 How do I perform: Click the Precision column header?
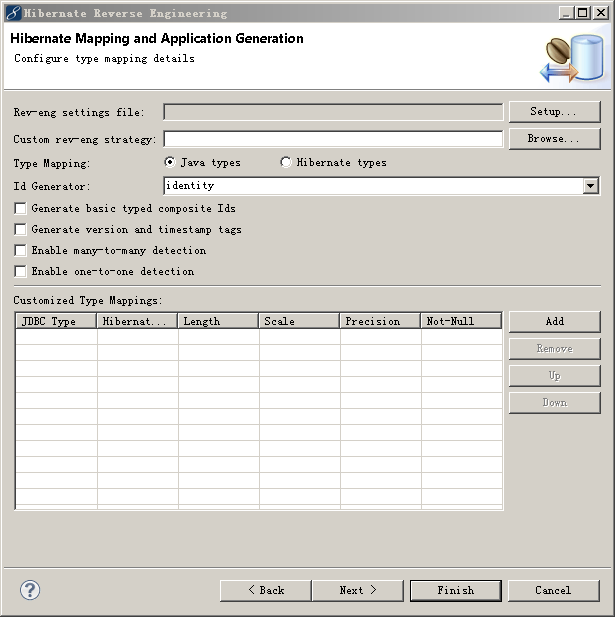pyautogui.click(x=380, y=321)
